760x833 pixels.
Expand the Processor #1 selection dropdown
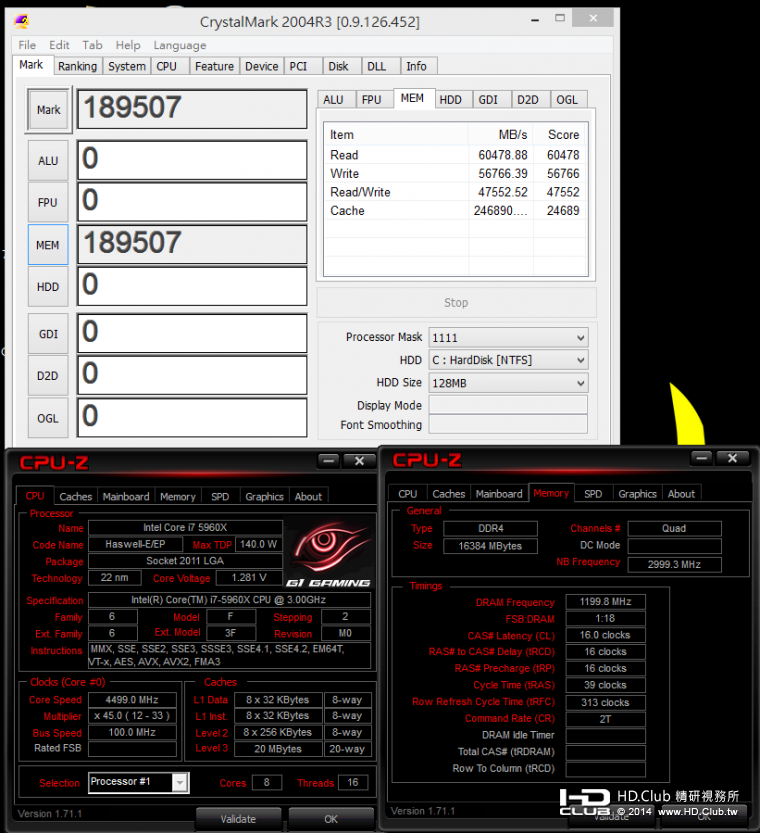pyautogui.click(x=138, y=782)
